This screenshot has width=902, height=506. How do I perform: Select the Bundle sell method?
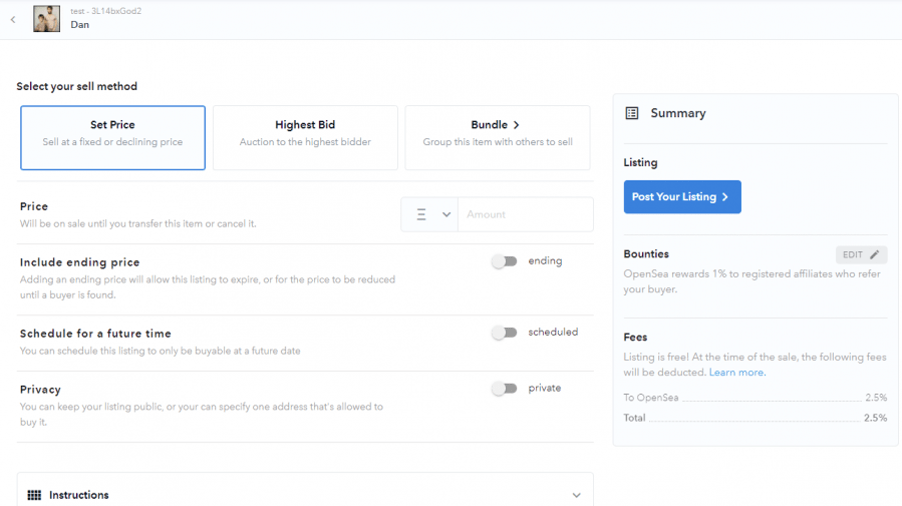498,137
